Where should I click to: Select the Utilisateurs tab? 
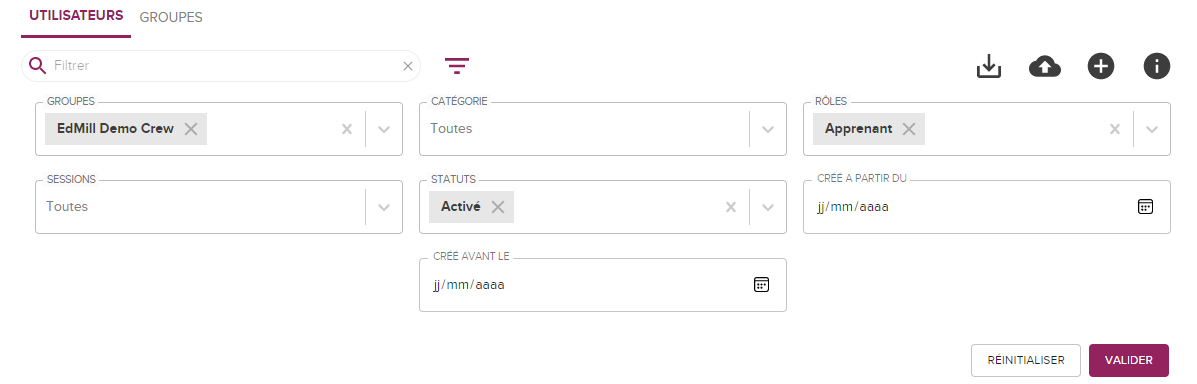[x=76, y=16]
